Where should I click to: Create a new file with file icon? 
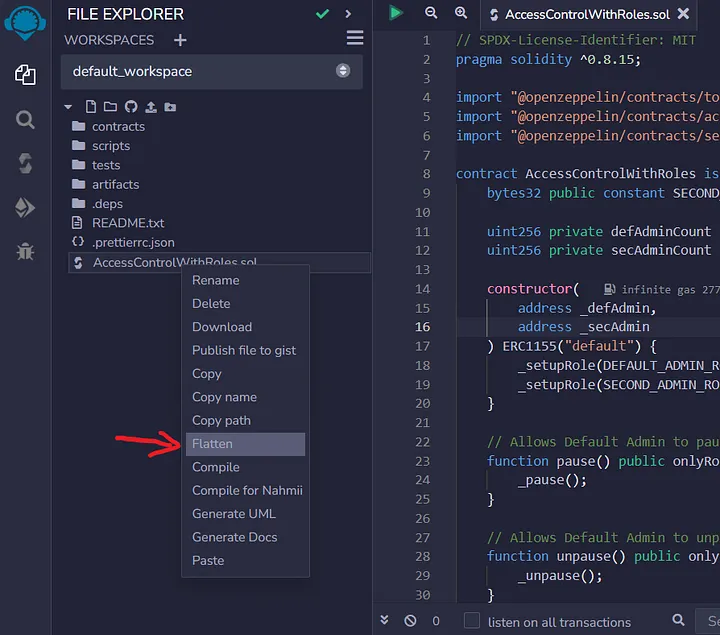pos(91,107)
